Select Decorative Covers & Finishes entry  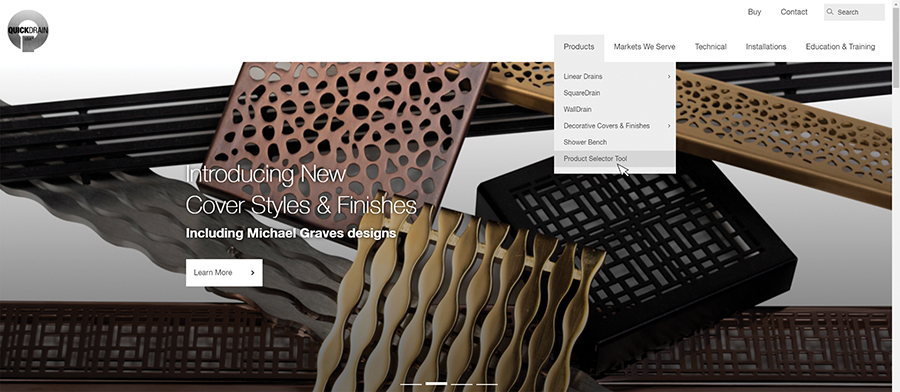[615, 126]
